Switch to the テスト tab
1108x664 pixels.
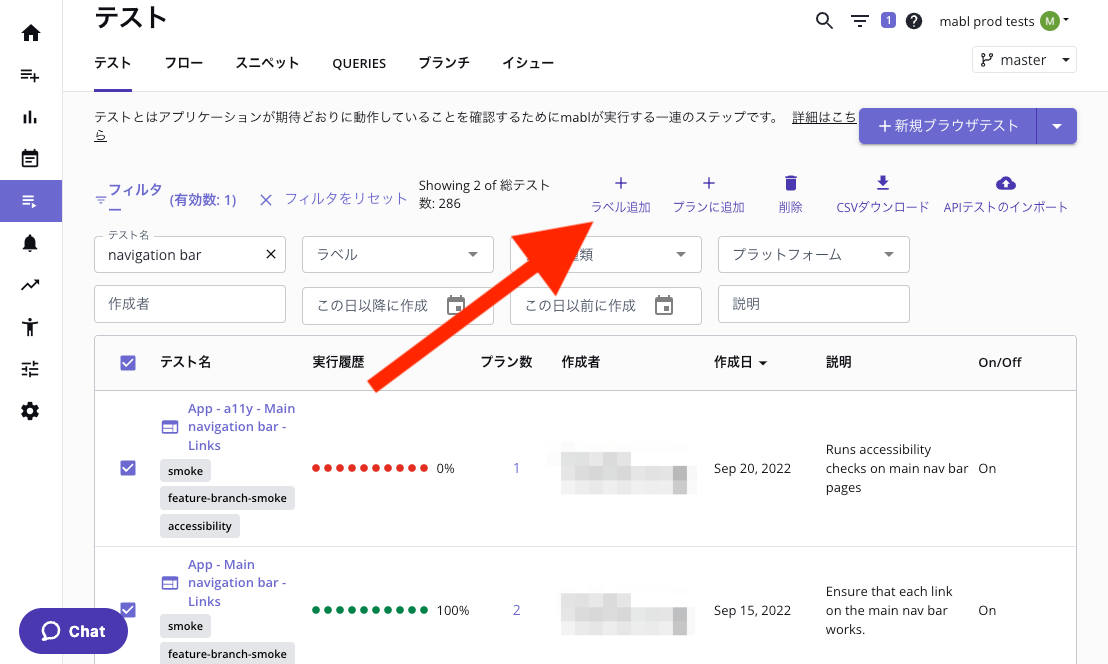(113, 63)
